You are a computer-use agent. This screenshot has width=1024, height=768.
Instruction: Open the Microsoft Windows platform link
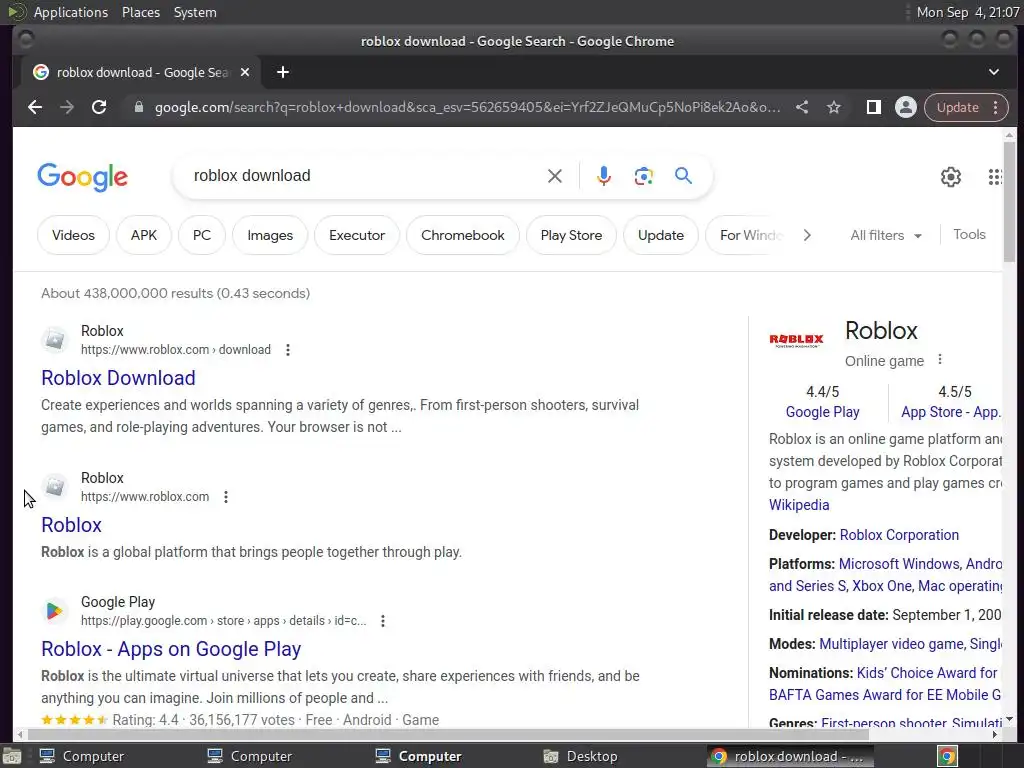(899, 564)
